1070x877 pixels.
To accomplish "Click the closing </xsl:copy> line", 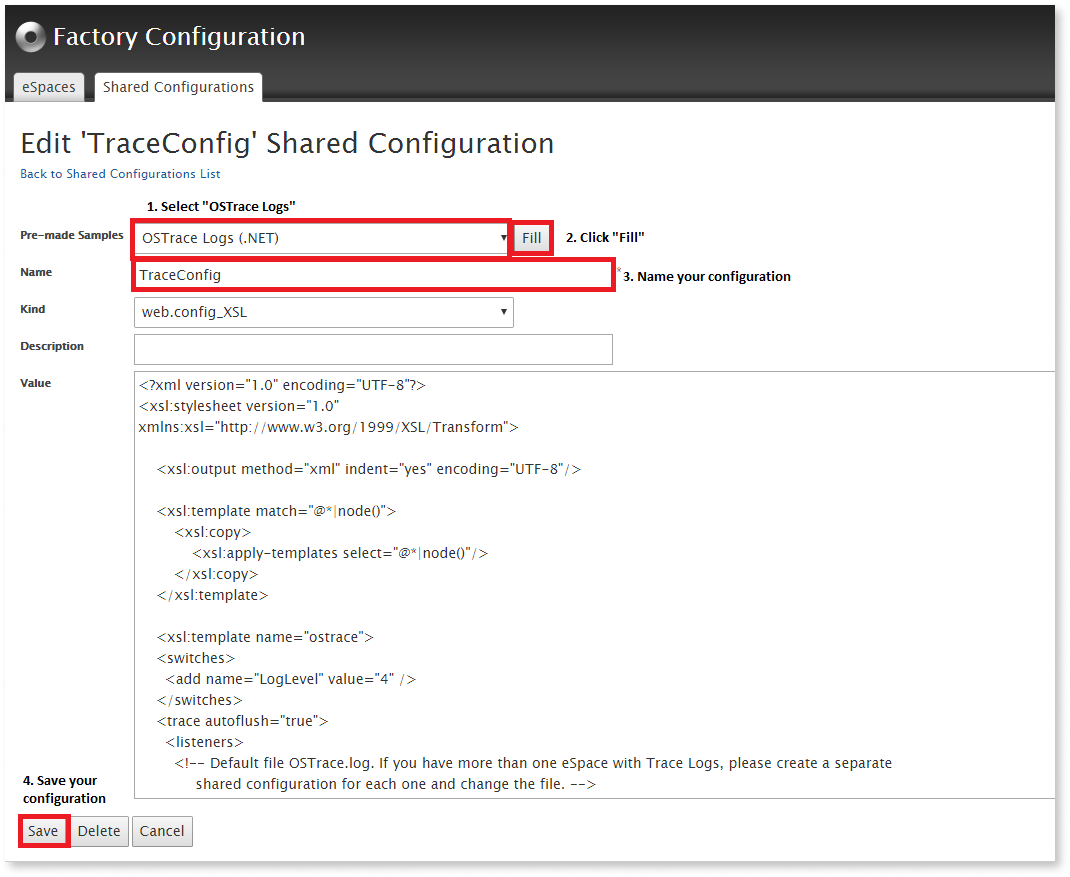I will tap(216, 574).
